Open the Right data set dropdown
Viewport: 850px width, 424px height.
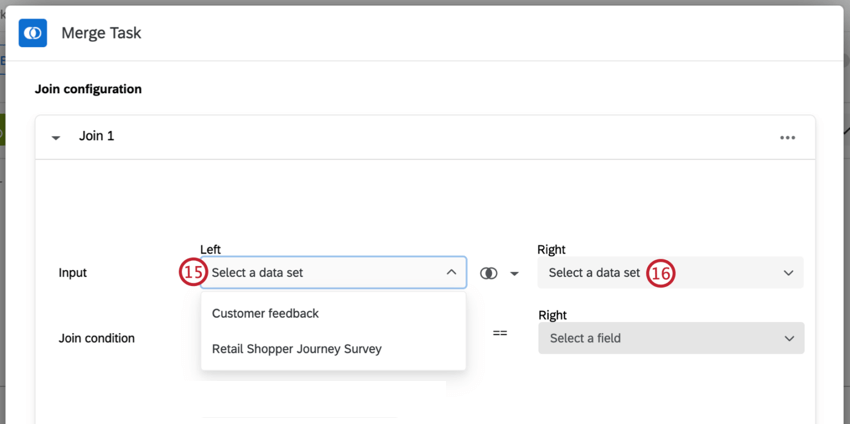click(669, 272)
